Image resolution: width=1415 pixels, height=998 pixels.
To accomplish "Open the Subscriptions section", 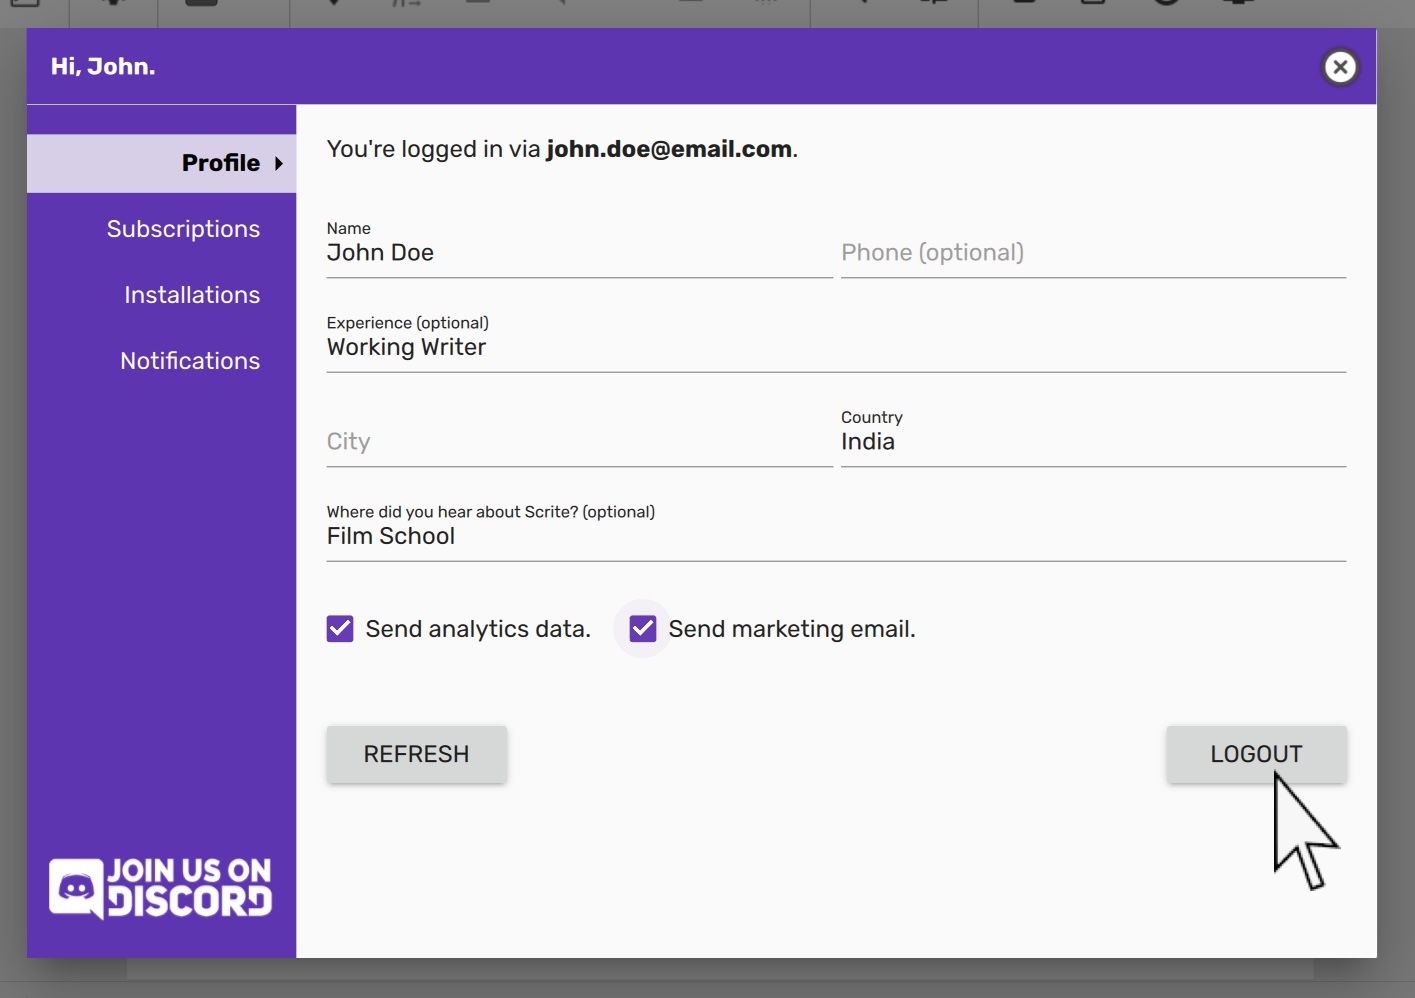I will (x=183, y=229).
